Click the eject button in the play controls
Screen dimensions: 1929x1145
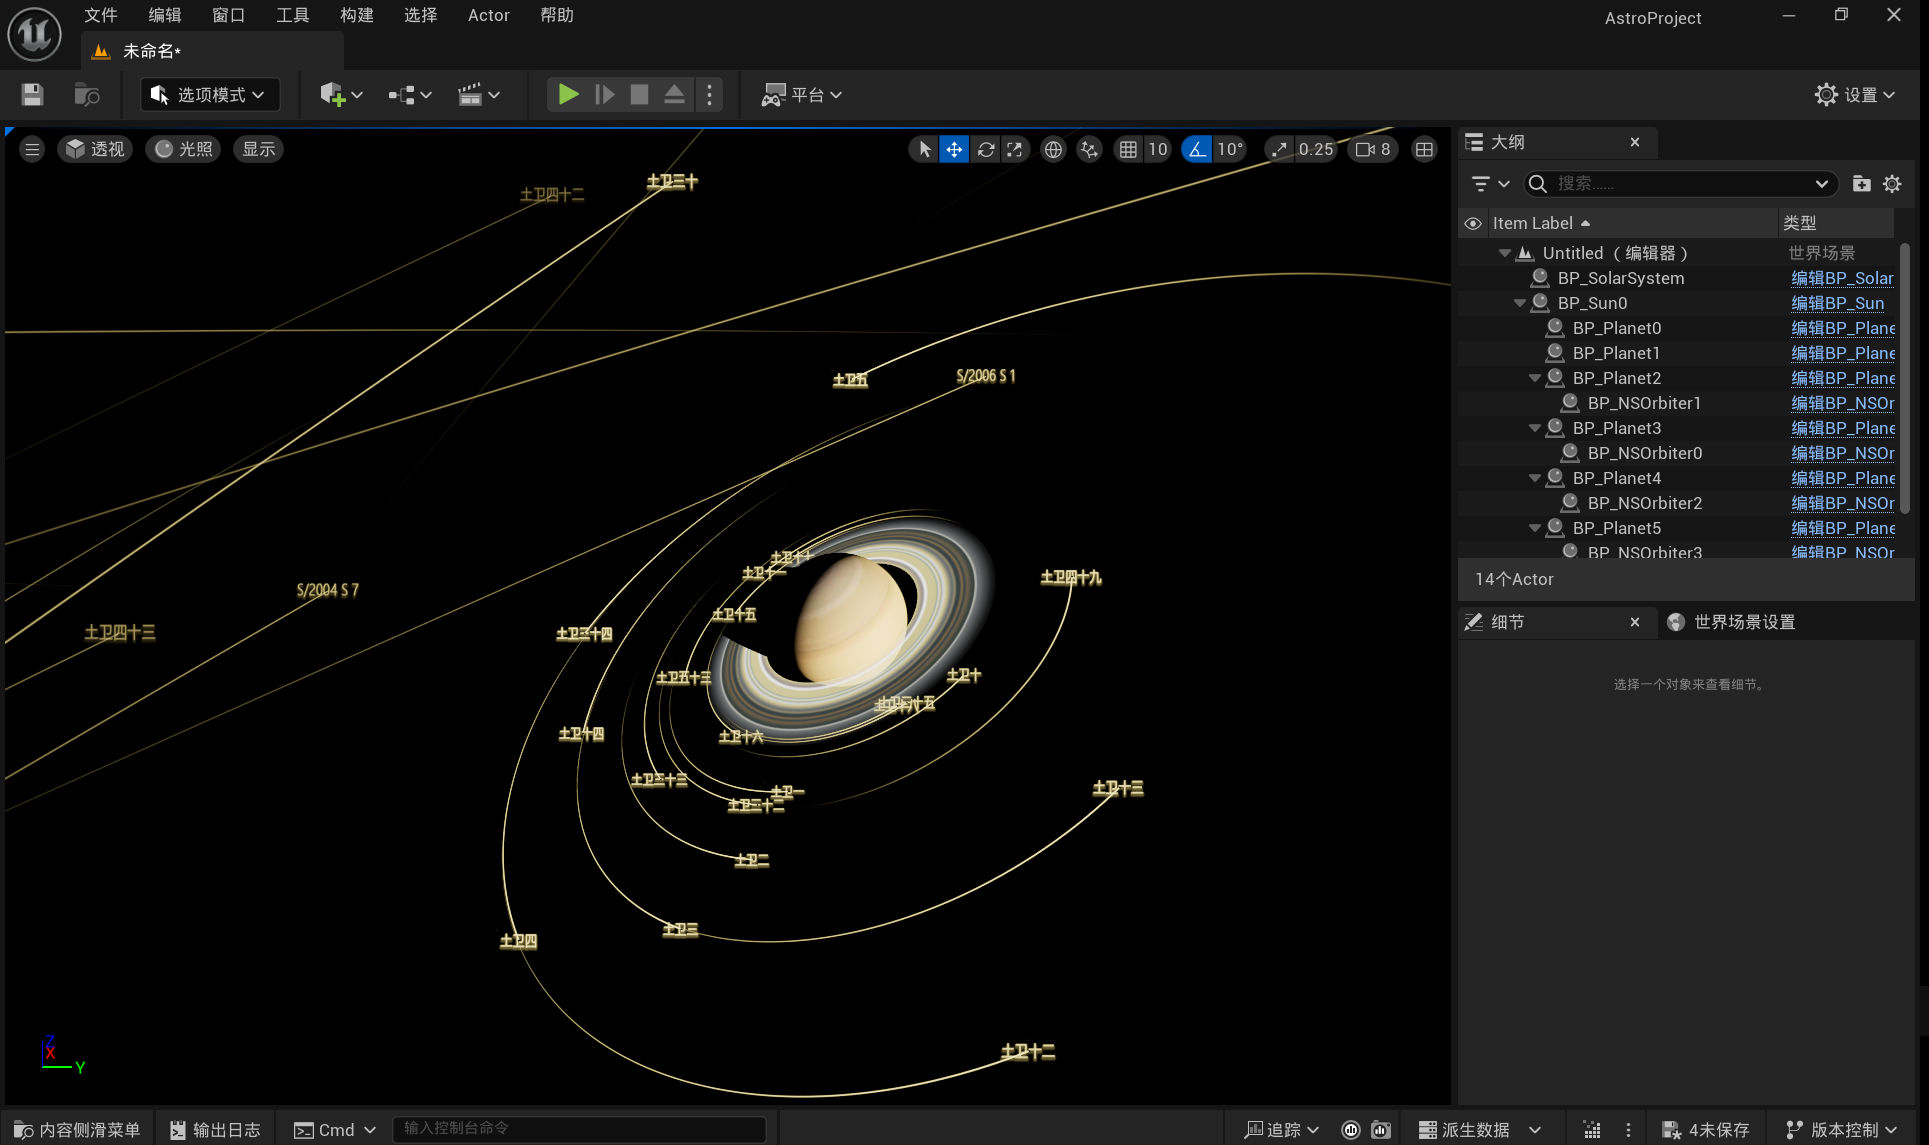tap(674, 95)
